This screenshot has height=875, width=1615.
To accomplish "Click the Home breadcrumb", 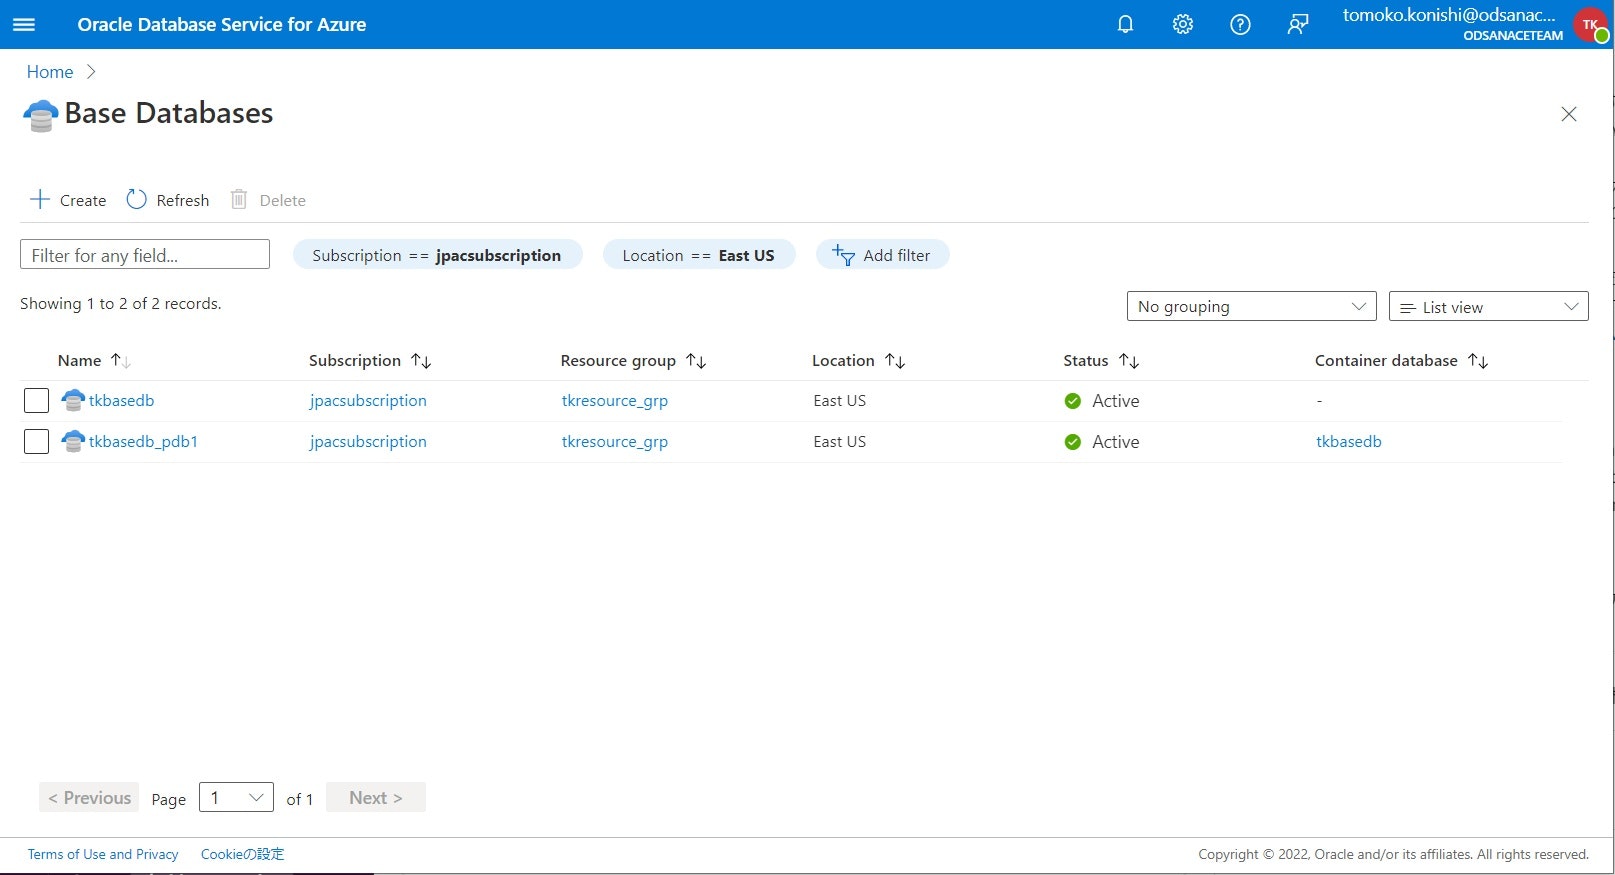I will click(x=50, y=72).
